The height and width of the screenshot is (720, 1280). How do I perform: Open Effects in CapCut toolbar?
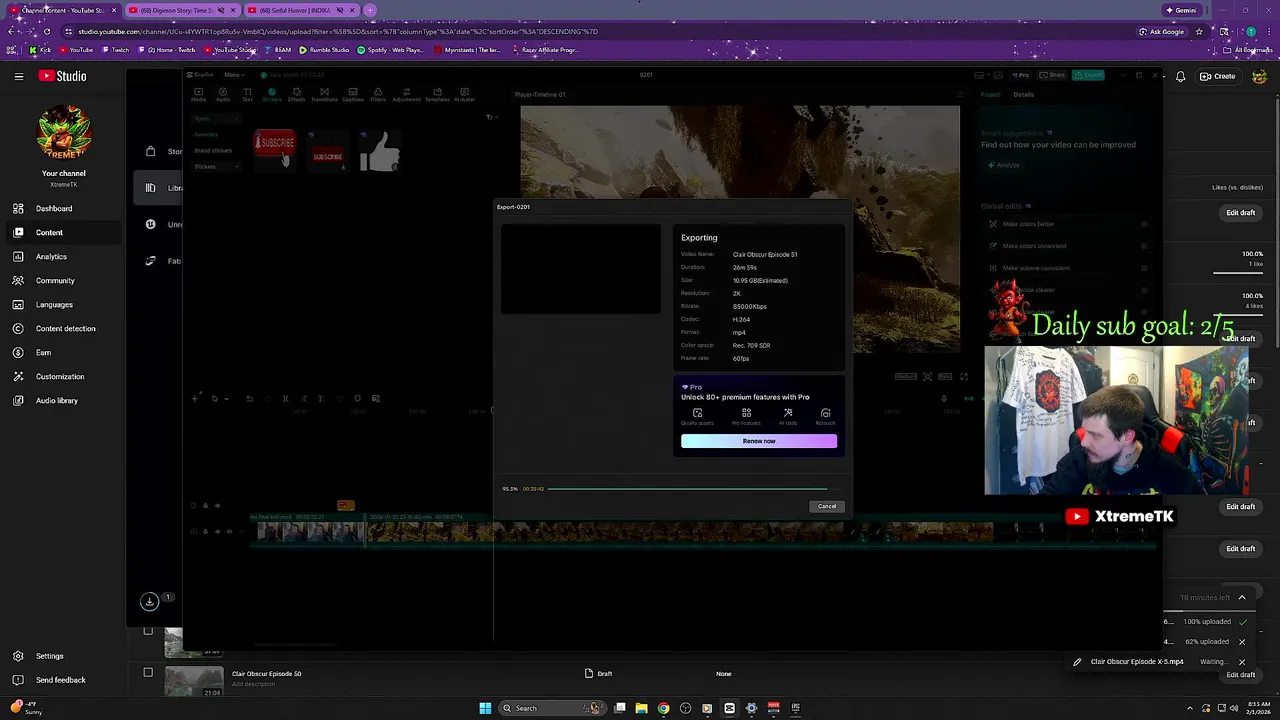click(296, 95)
